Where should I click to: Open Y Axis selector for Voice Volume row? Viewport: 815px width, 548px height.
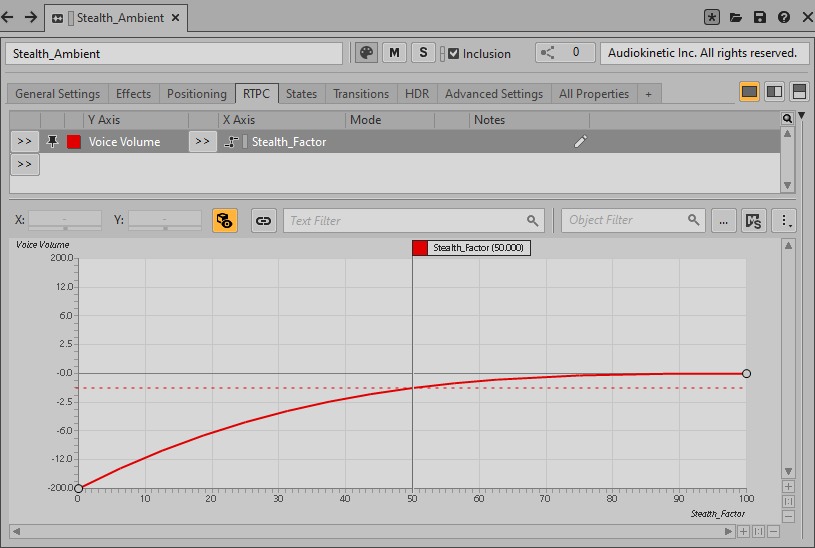(x=25, y=142)
